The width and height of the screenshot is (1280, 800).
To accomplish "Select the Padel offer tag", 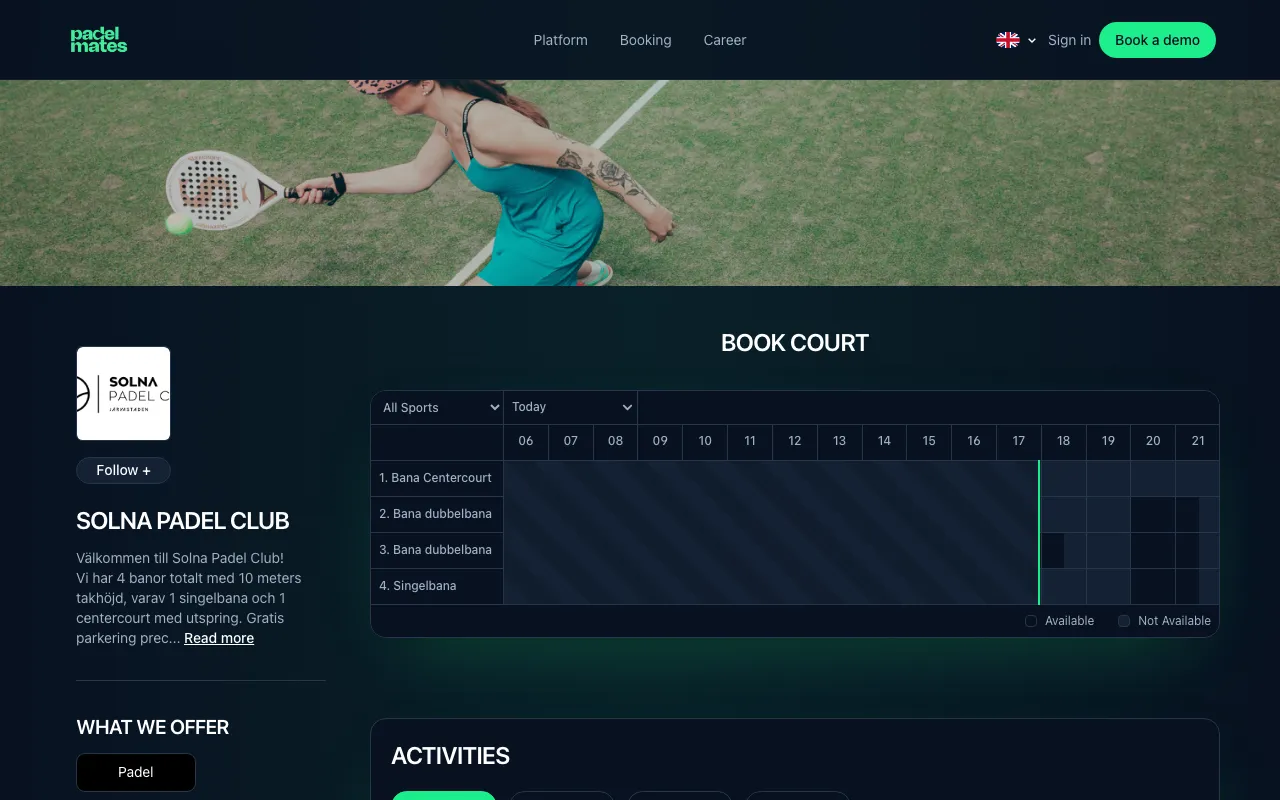I will [x=136, y=772].
